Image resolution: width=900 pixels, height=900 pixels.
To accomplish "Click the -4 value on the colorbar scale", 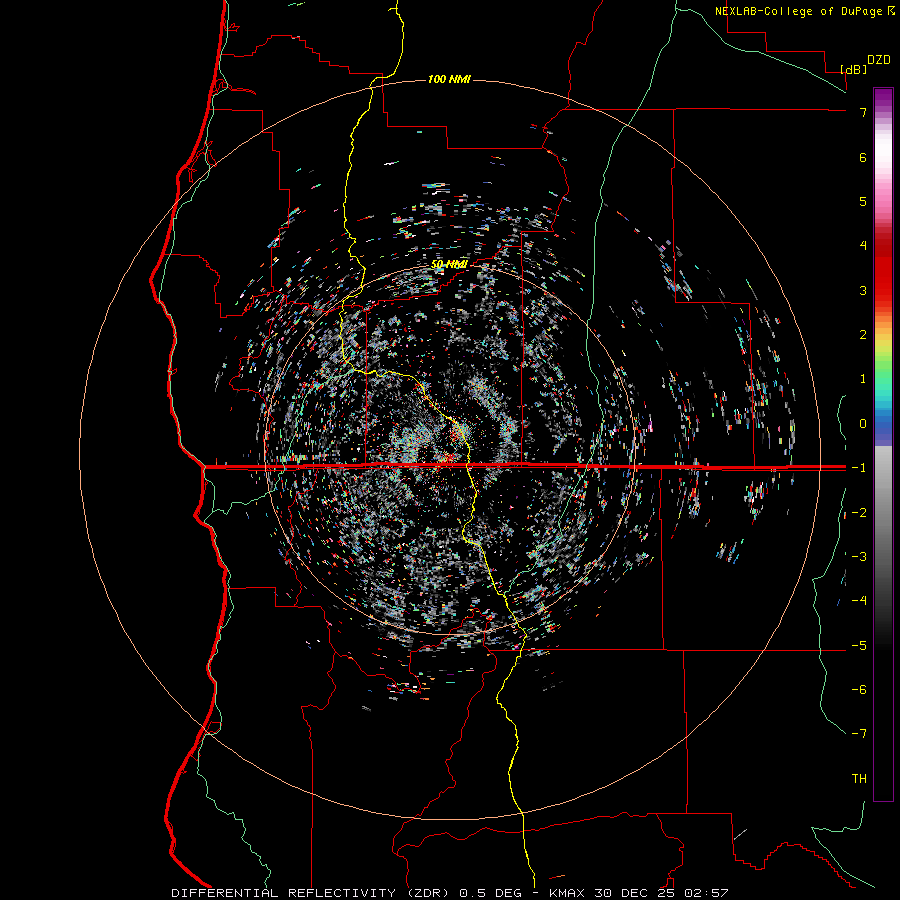I will tap(859, 601).
